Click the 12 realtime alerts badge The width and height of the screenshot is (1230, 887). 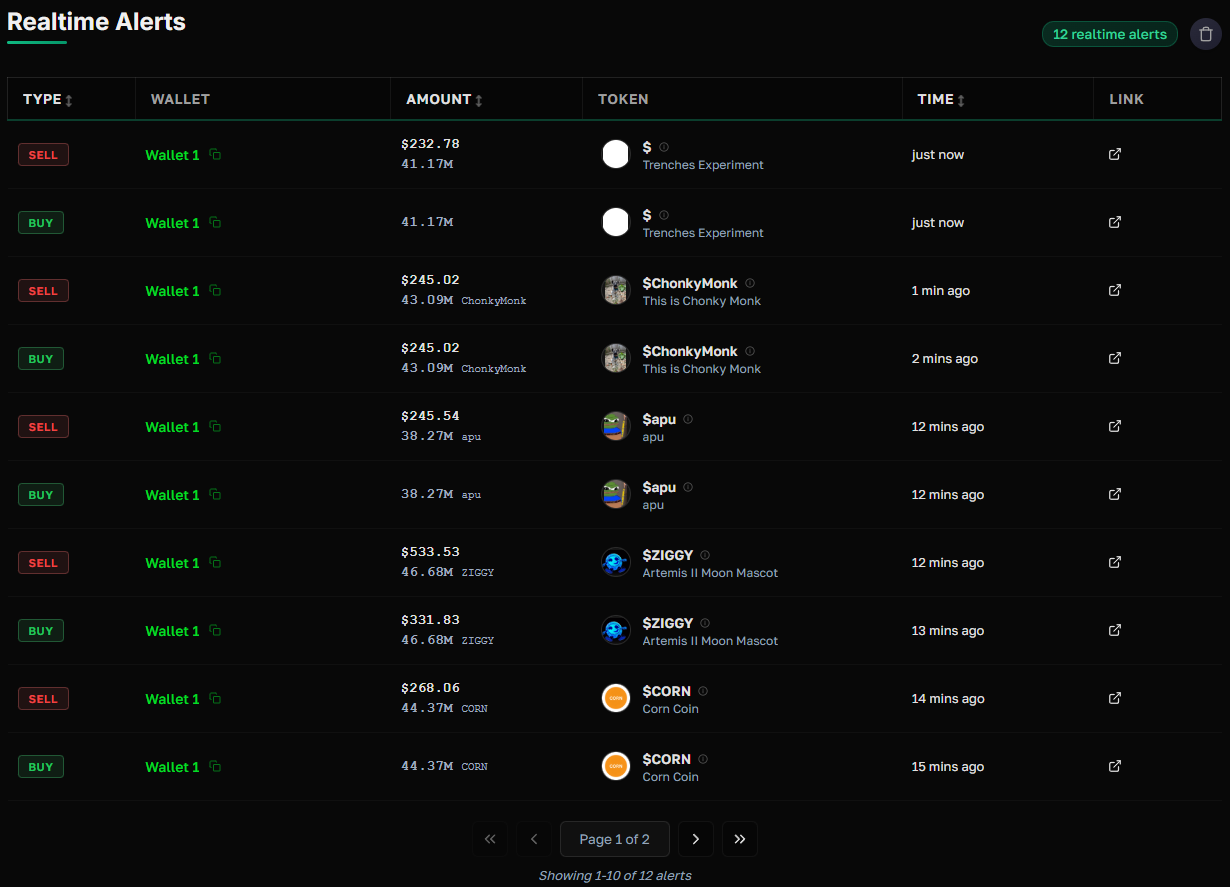1110,34
